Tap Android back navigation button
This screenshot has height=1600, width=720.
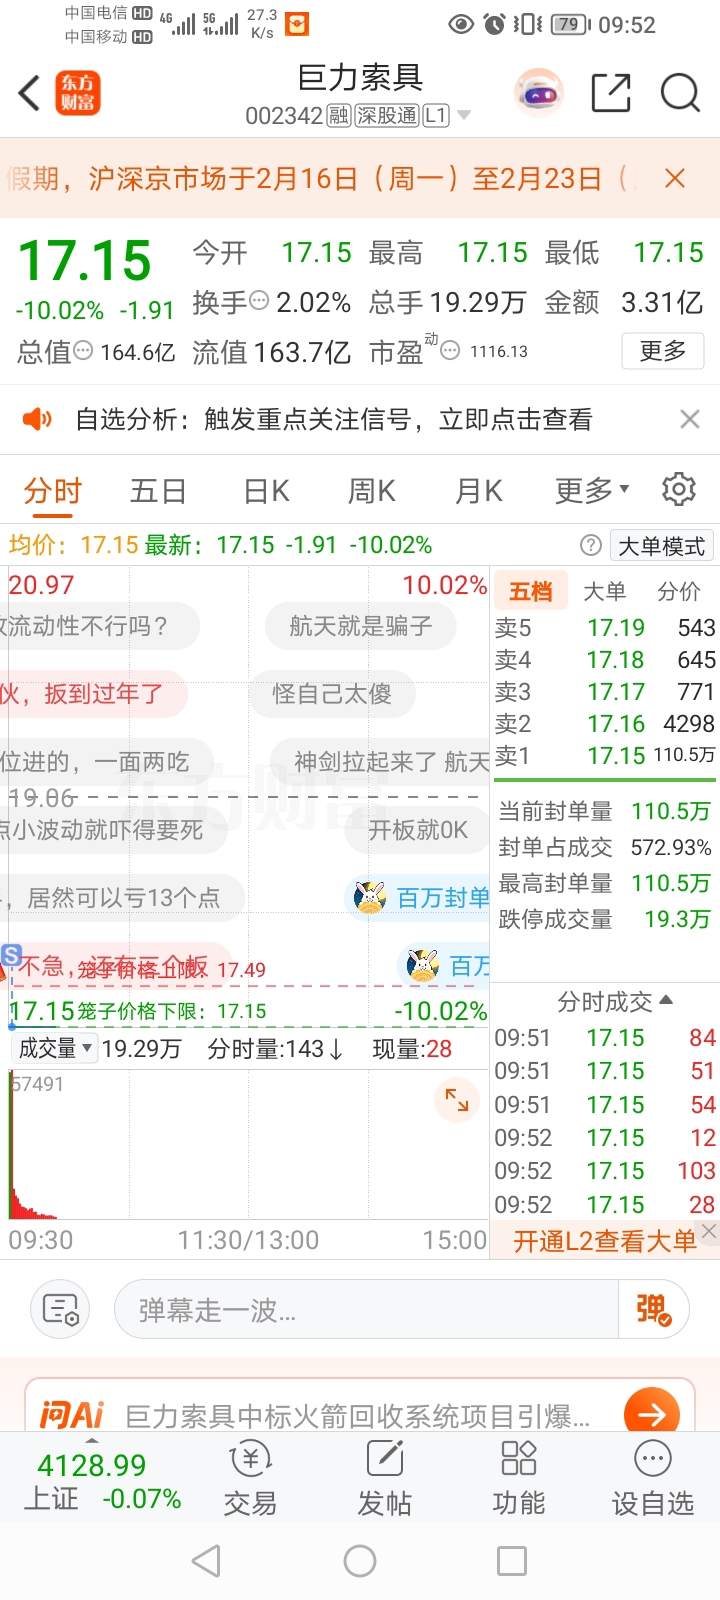[x=206, y=1561]
